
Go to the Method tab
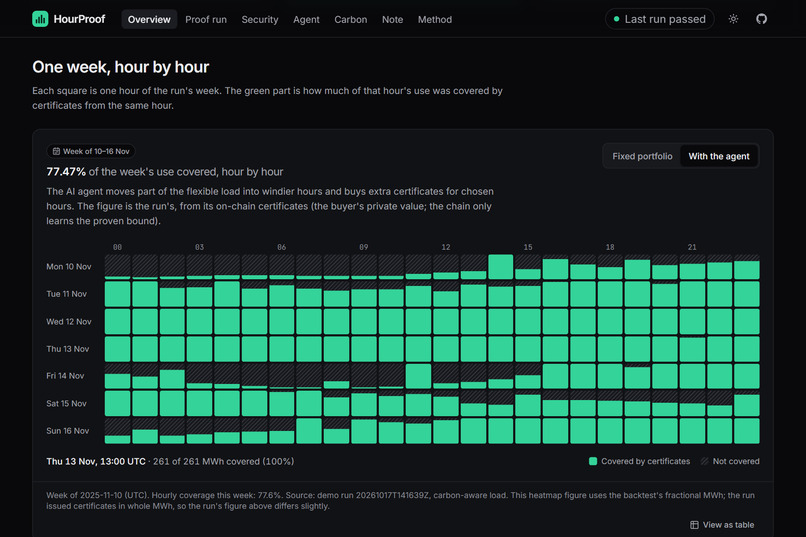pos(435,20)
